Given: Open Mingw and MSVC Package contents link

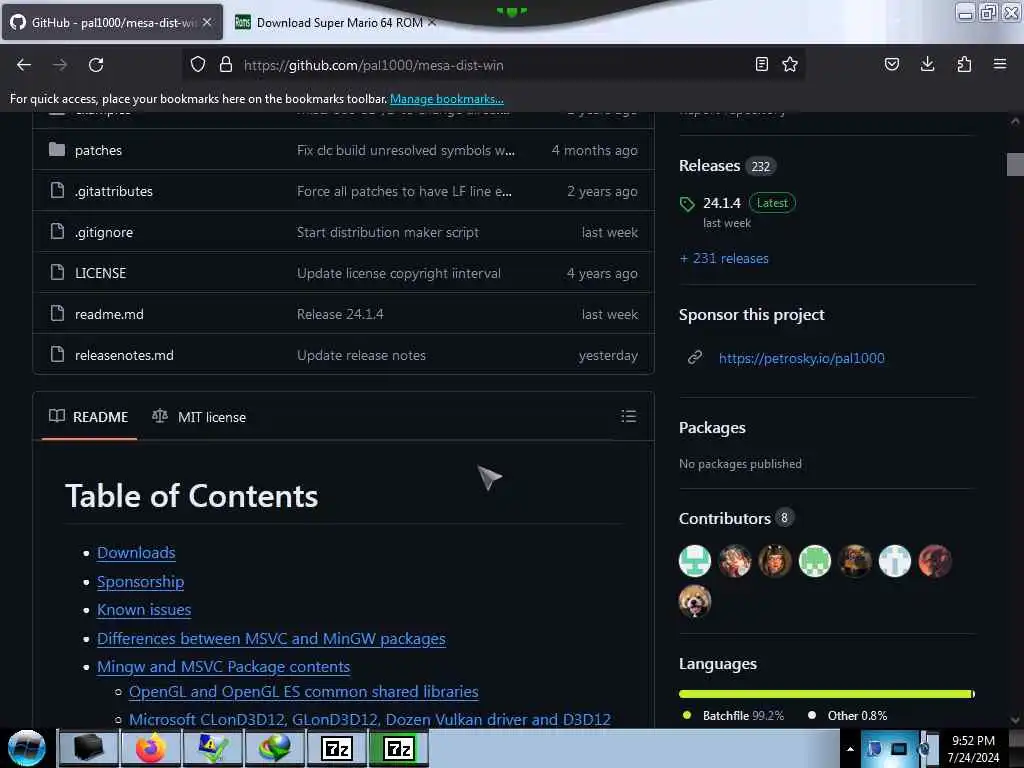Looking at the screenshot, I should tap(223, 666).
